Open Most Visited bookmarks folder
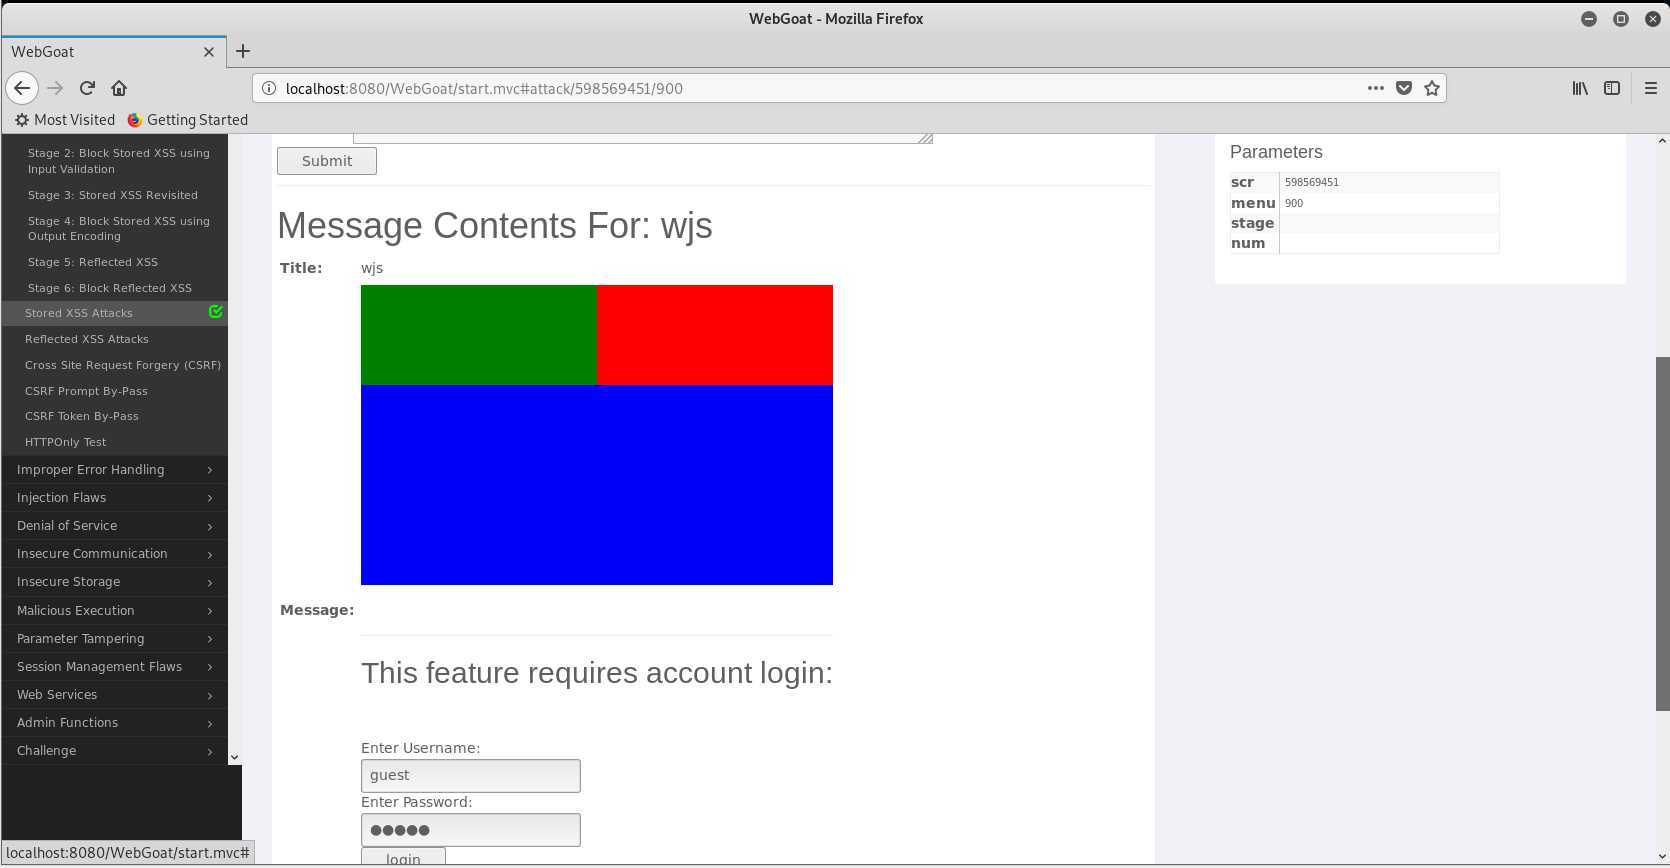1670x868 pixels. pyautogui.click(x=65, y=119)
